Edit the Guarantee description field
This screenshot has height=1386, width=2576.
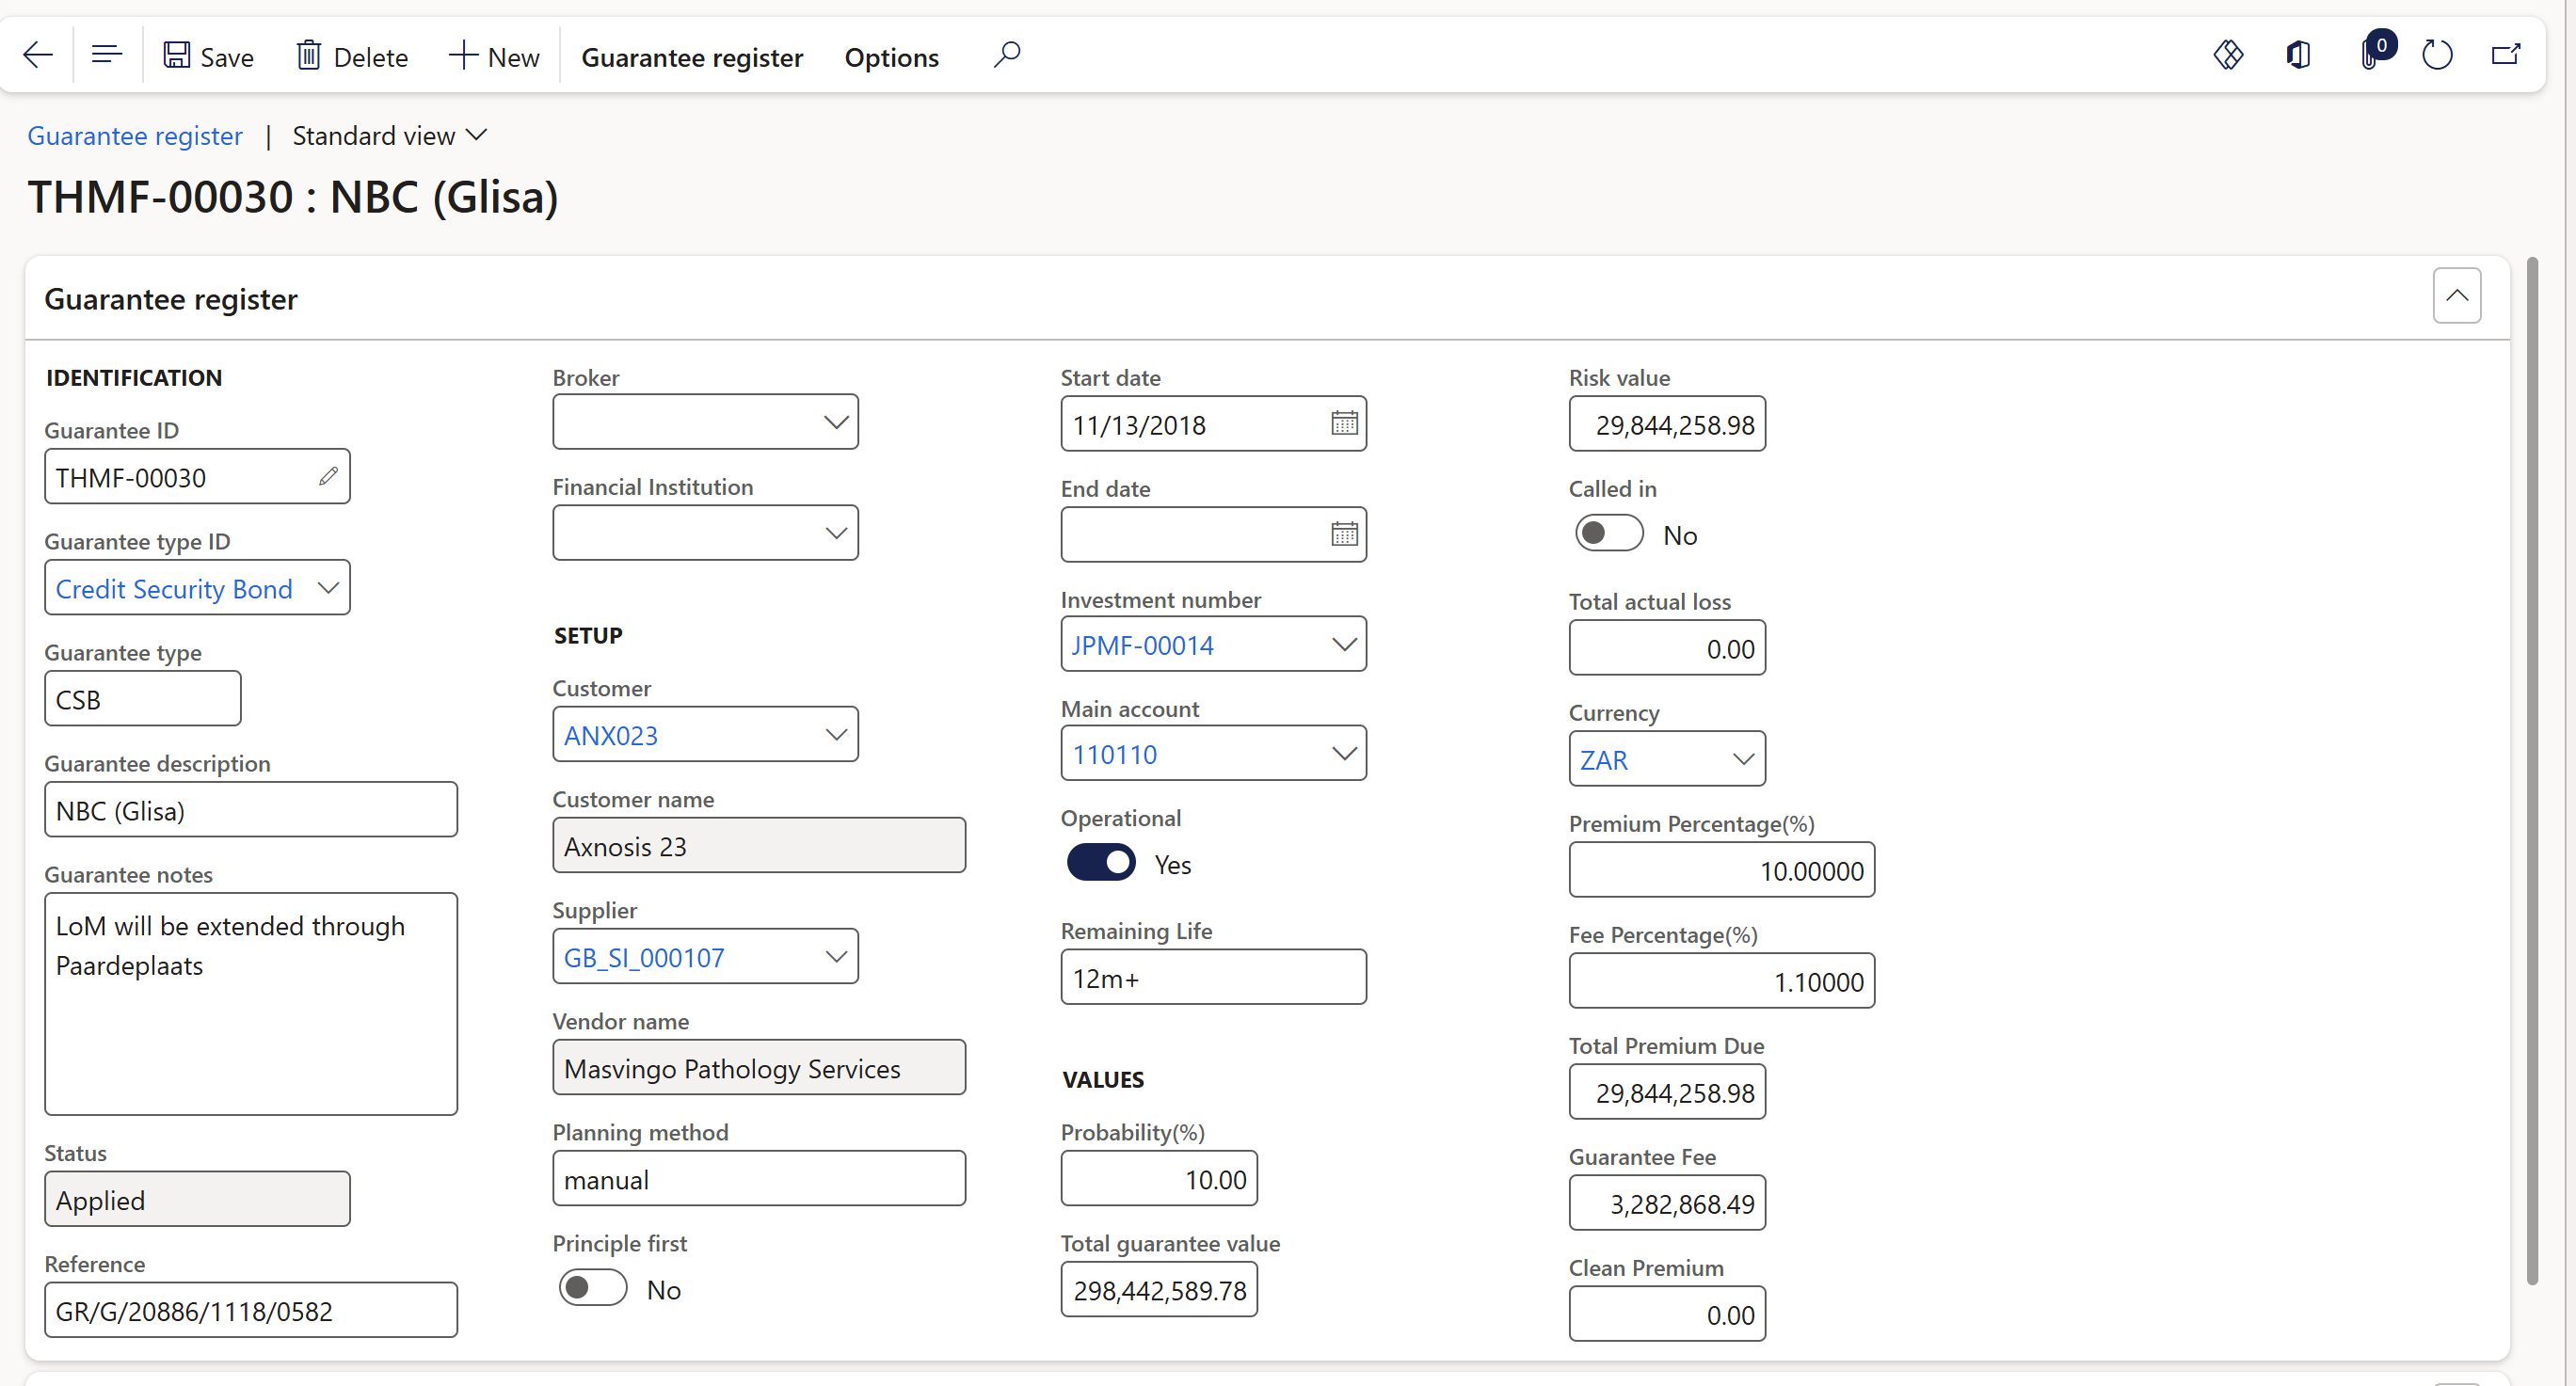pos(251,810)
